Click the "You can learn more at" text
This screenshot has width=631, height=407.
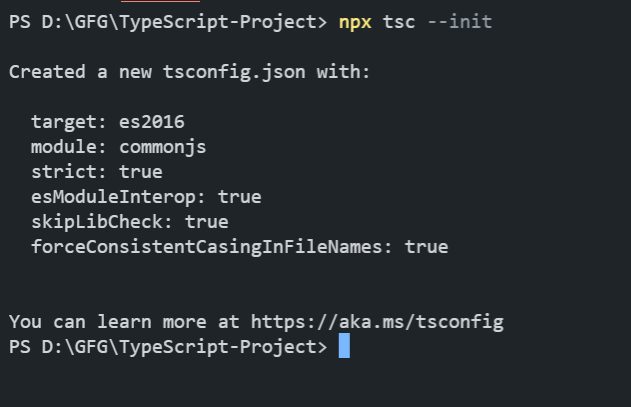(x=125, y=322)
